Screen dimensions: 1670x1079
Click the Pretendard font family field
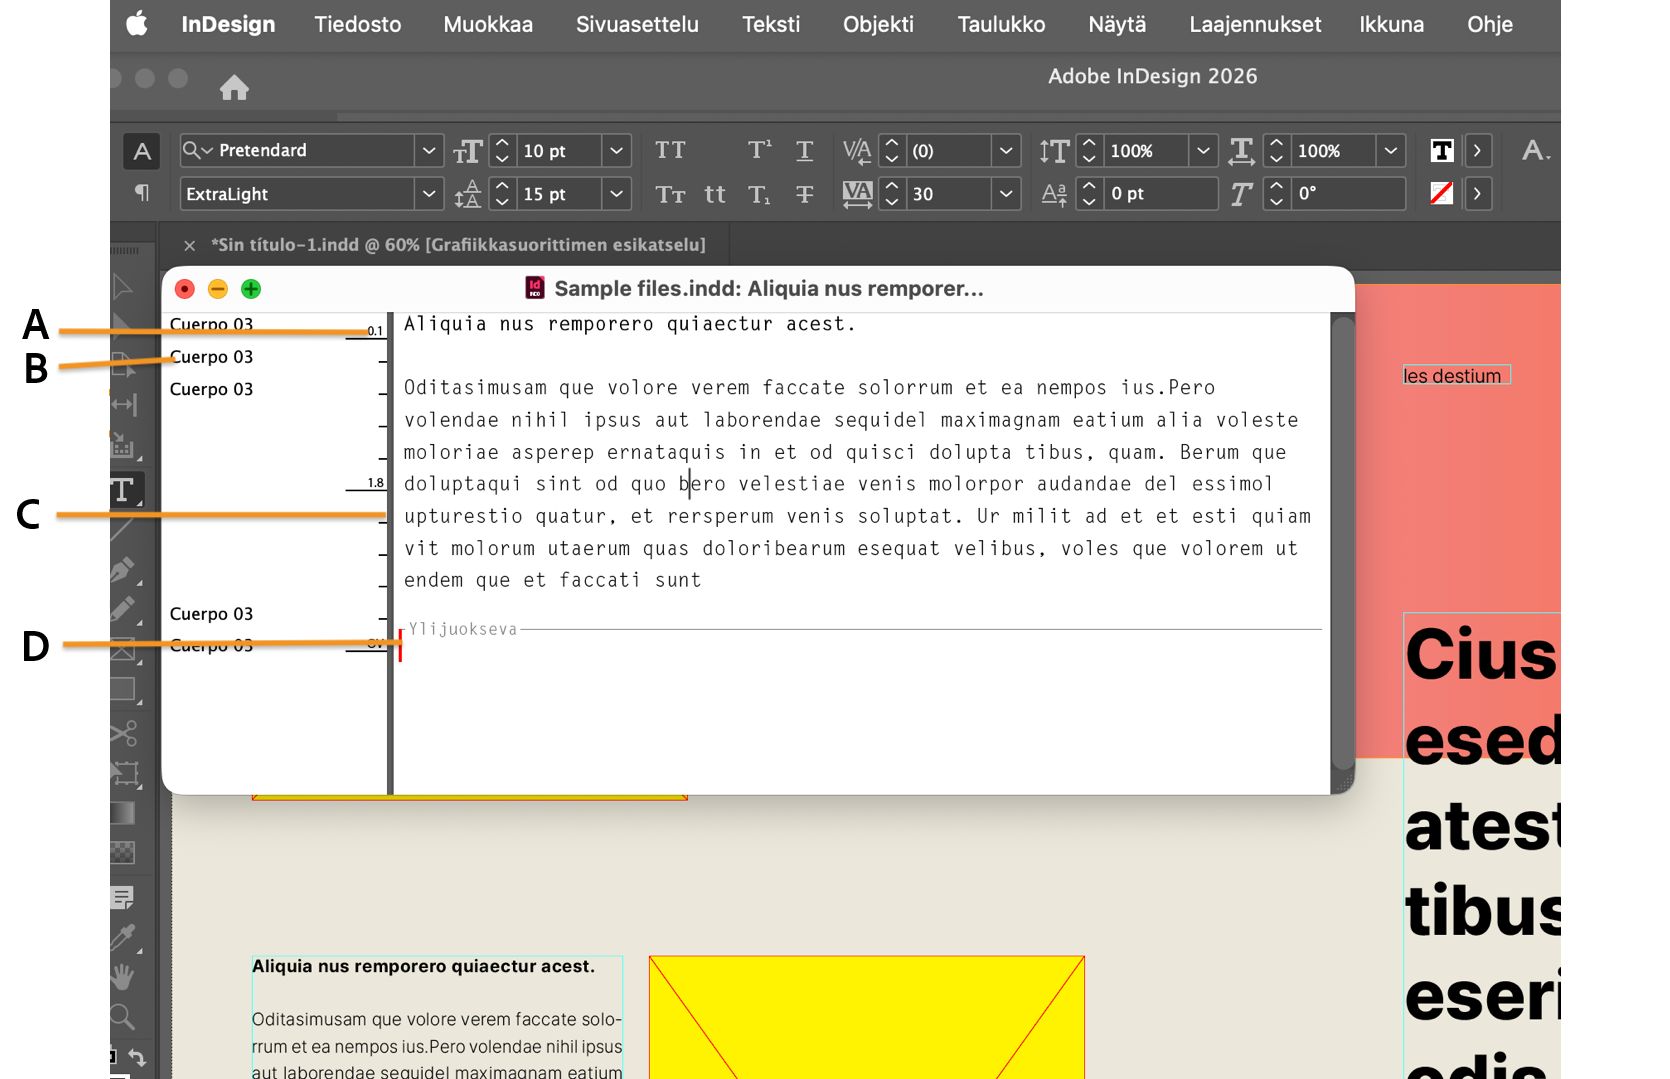coord(297,150)
